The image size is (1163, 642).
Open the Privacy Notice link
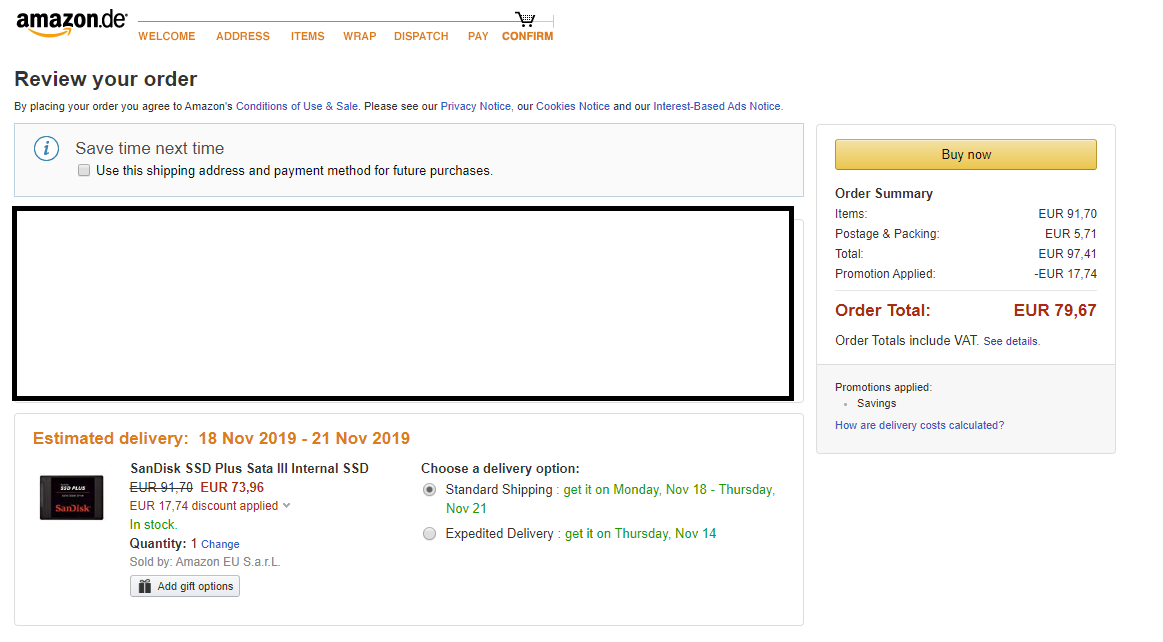click(475, 106)
